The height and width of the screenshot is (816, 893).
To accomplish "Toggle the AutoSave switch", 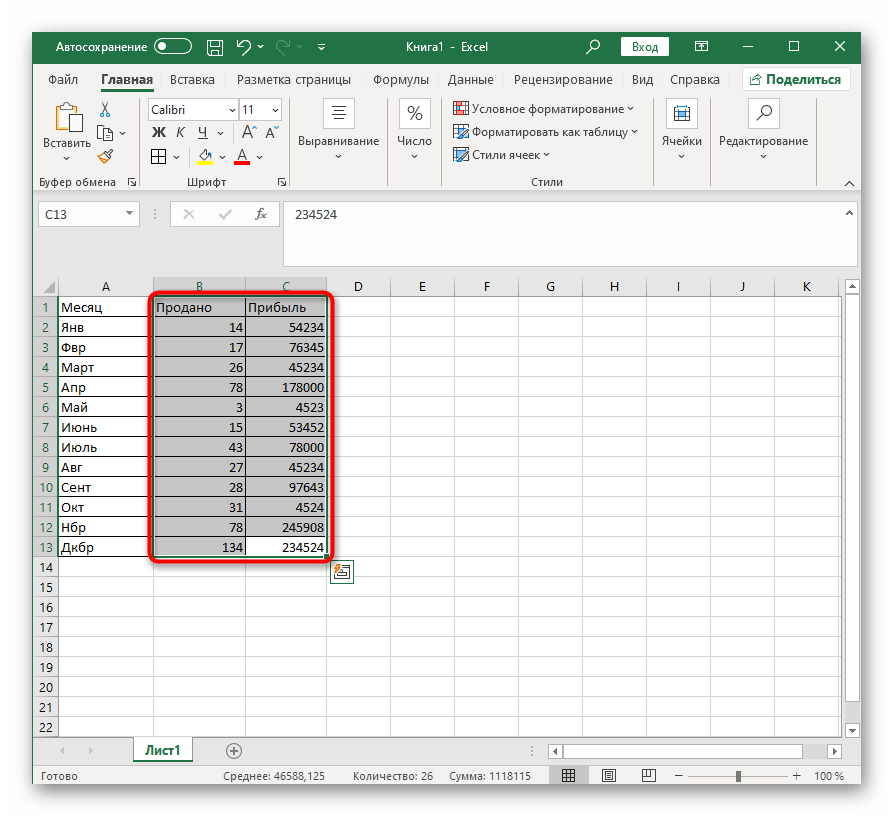I will [x=173, y=46].
